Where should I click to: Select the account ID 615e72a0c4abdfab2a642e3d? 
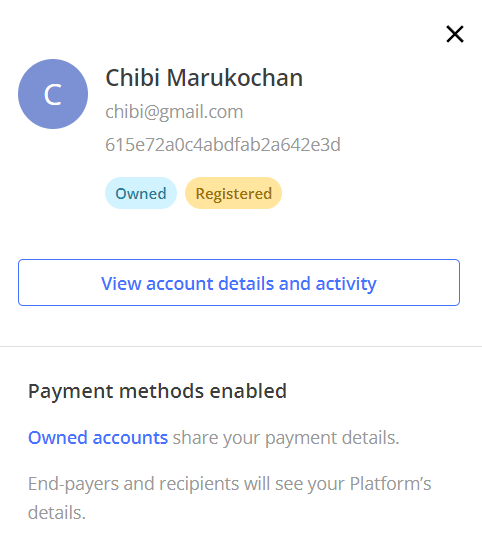tap(223, 145)
